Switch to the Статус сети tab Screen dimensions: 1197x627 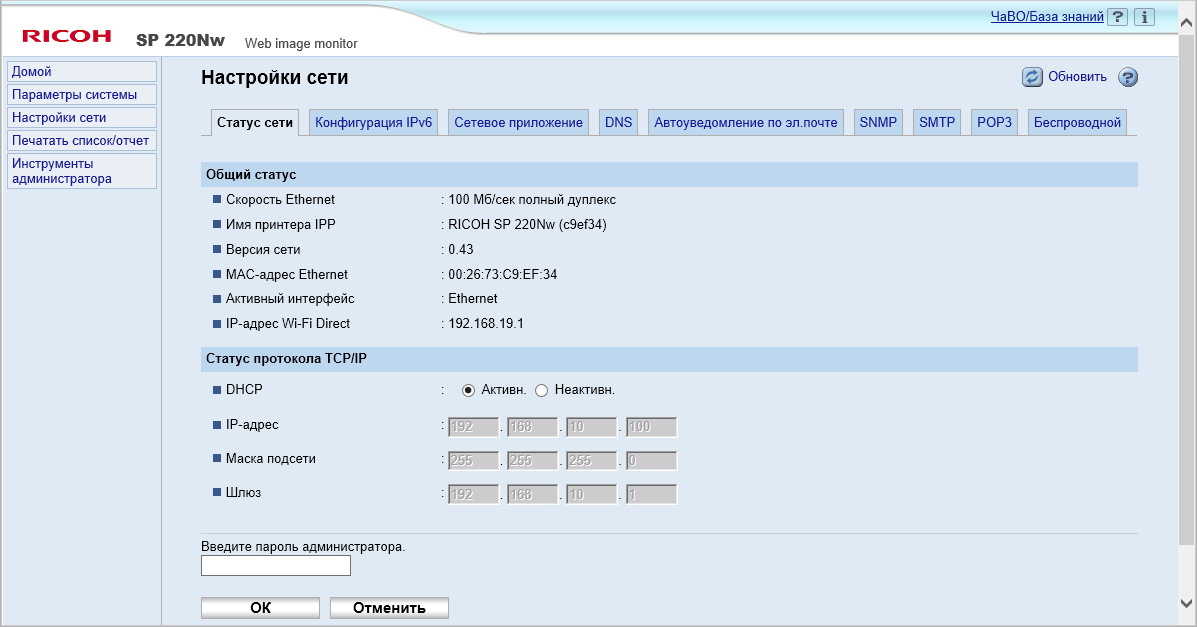pyautogui.click(x=255, y=122)
